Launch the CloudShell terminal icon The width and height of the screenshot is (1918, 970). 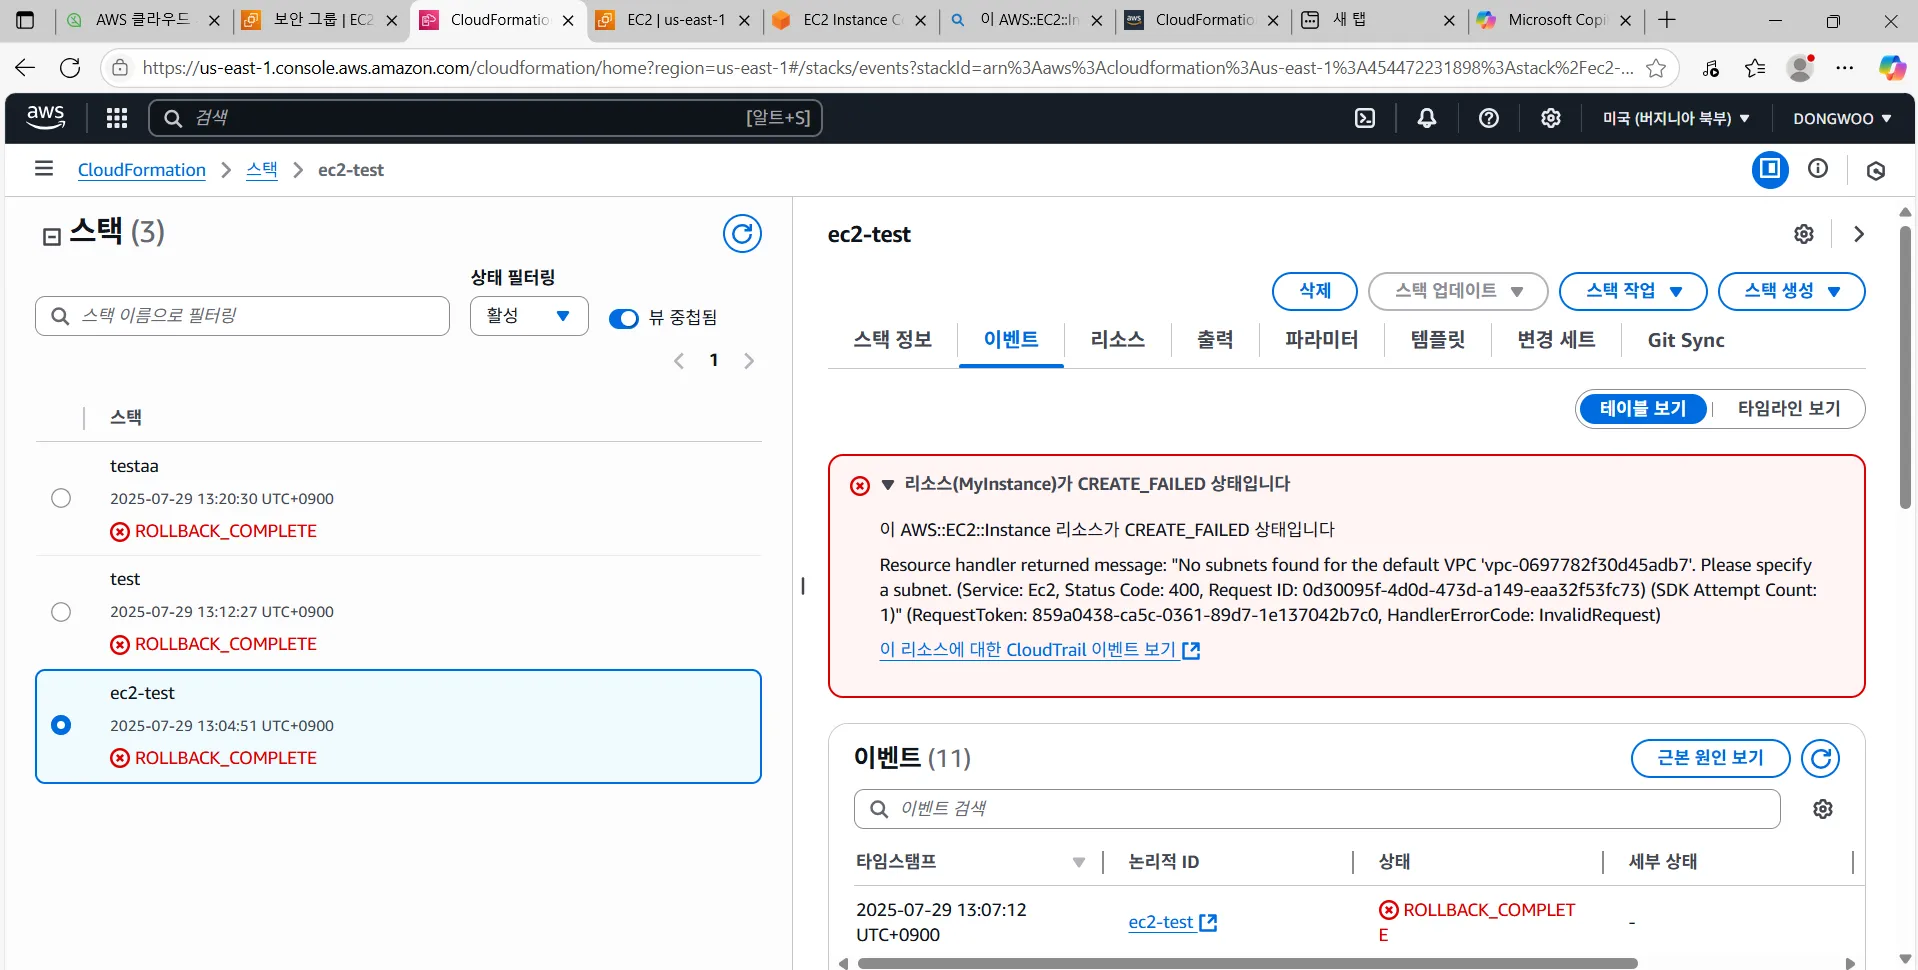pos(1365,118)
